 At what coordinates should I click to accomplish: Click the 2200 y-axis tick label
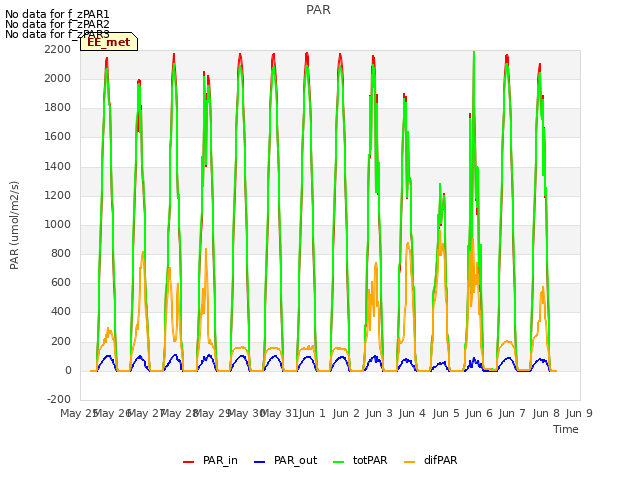tap(58, 49)
